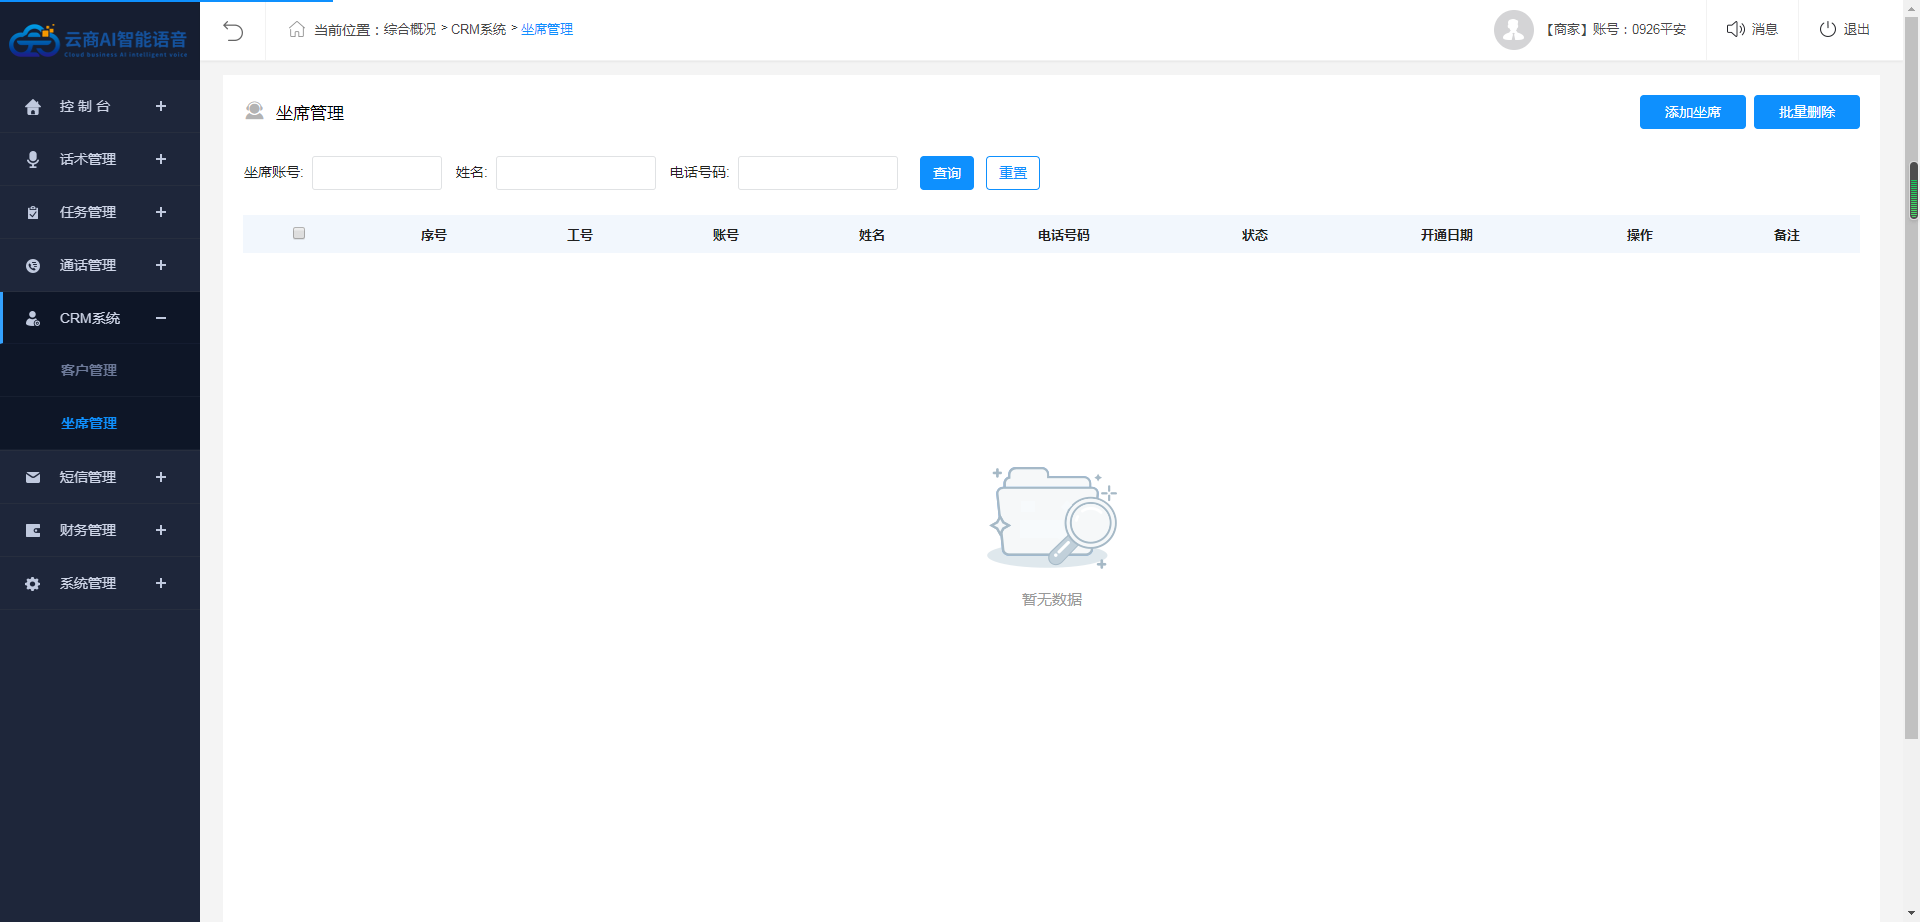
Task: Expand the 控制台 menu plus sign
Action: point(161,106)
